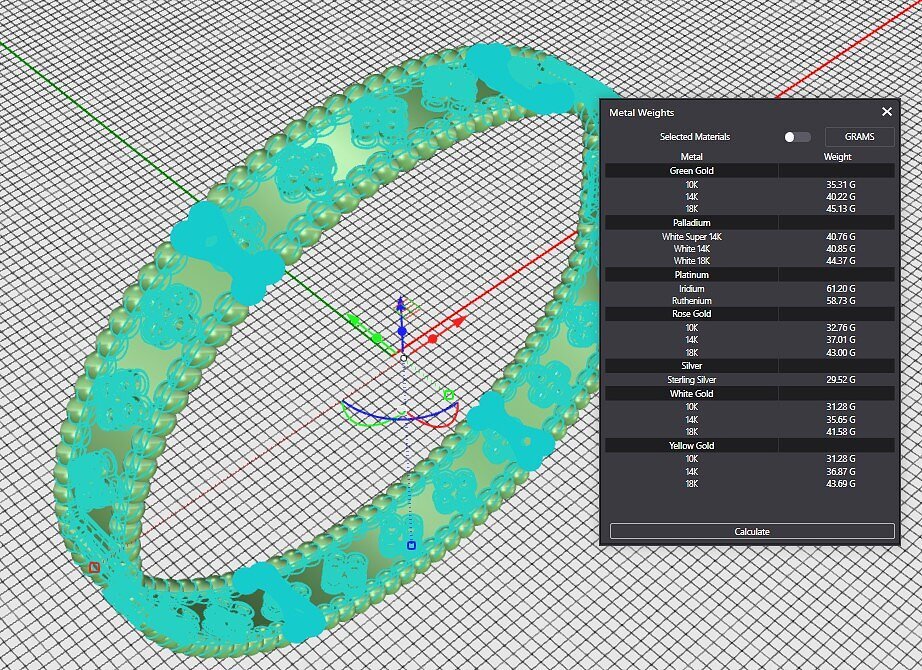Click the Platinum group header row
The height and width of the screenshot is (670, 922).
691,274
